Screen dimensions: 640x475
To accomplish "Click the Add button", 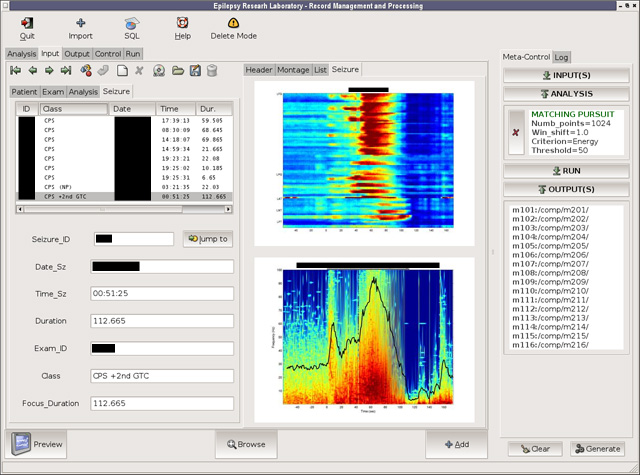I will (457, 444).
